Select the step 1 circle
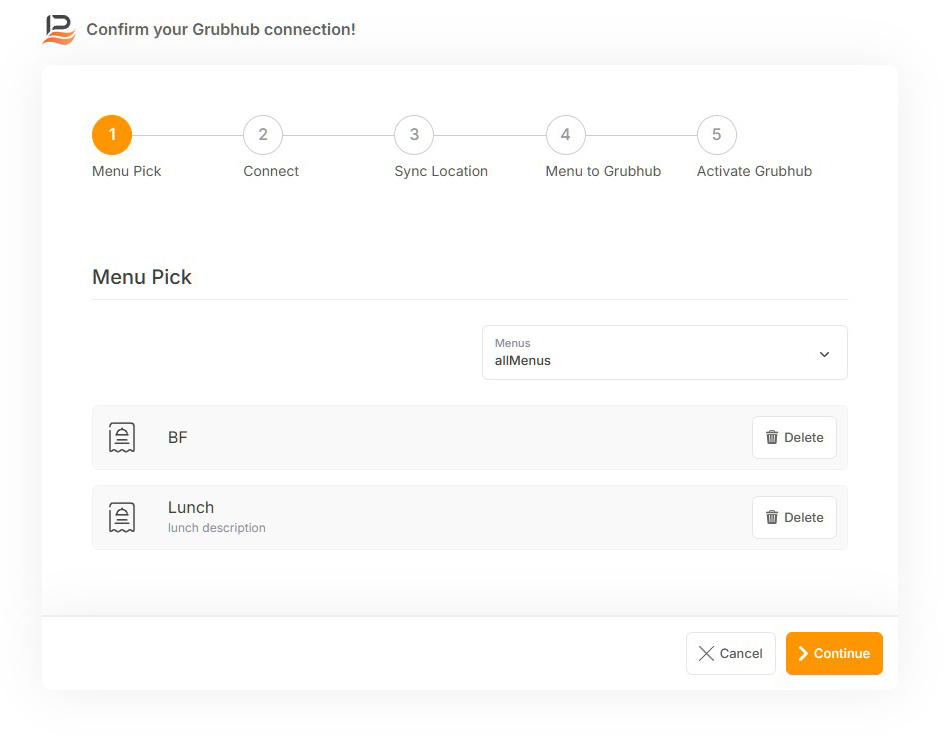951x741 pixels. tap(112, 135)
